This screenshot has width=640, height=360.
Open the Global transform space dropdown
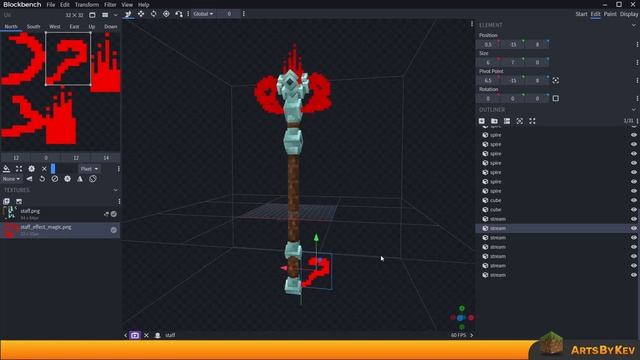pyautogui.click(x=203, y=14)
